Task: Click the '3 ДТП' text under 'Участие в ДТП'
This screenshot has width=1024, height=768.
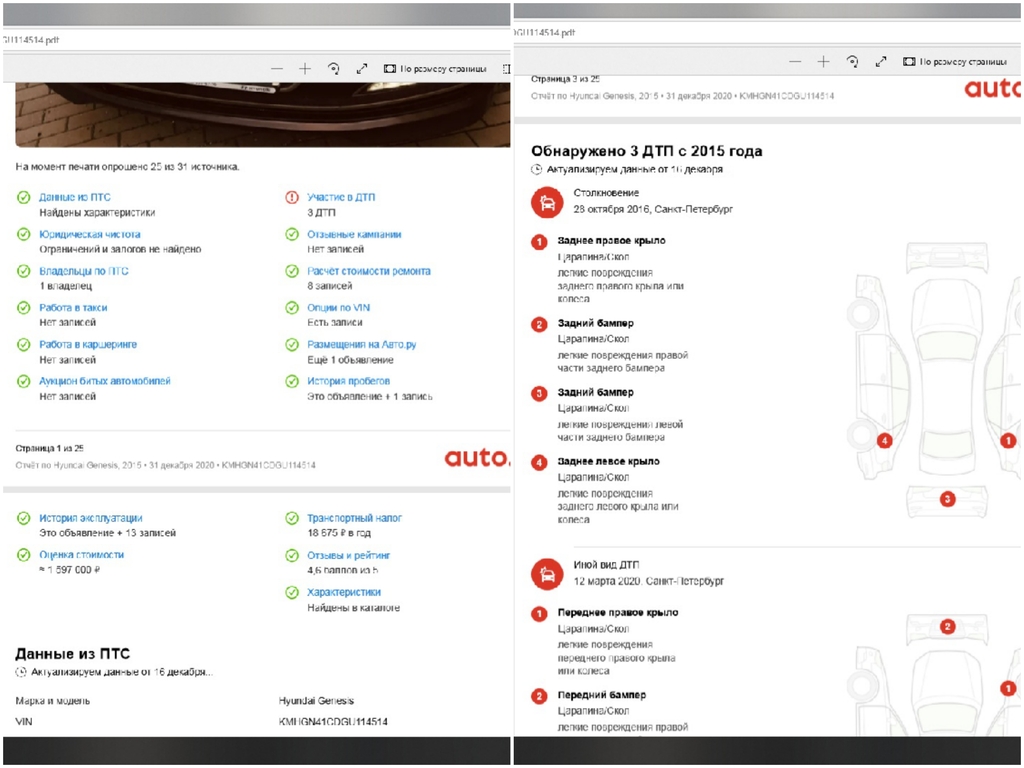Action: 321,213
